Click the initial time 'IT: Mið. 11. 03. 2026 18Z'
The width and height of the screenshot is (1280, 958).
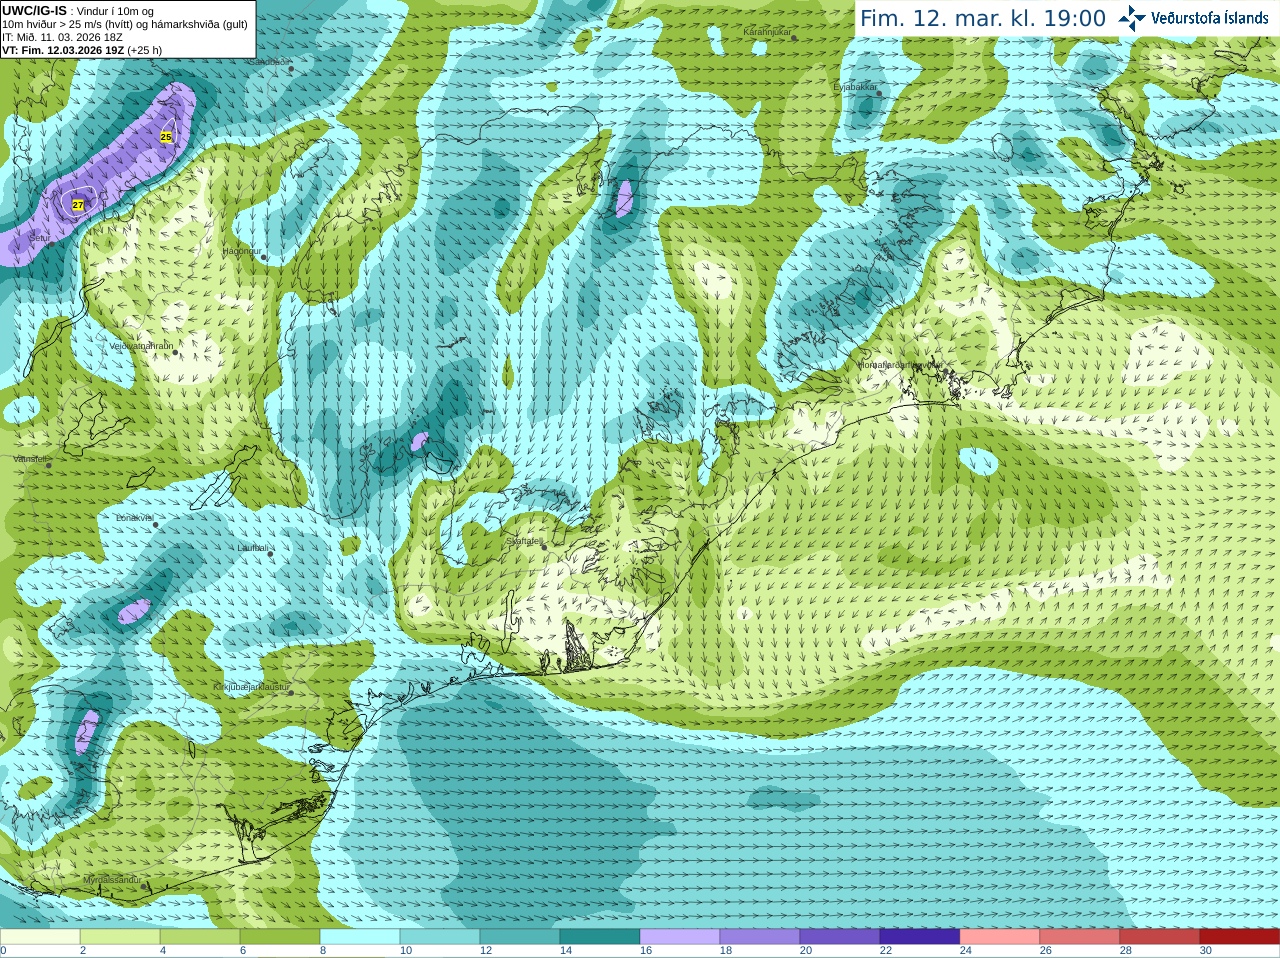[x=62, y=37]
